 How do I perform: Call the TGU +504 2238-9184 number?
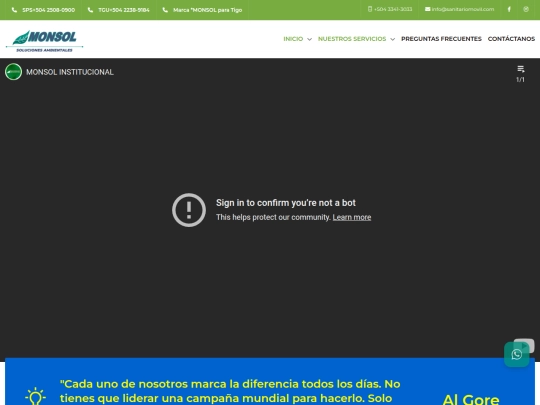124,10
